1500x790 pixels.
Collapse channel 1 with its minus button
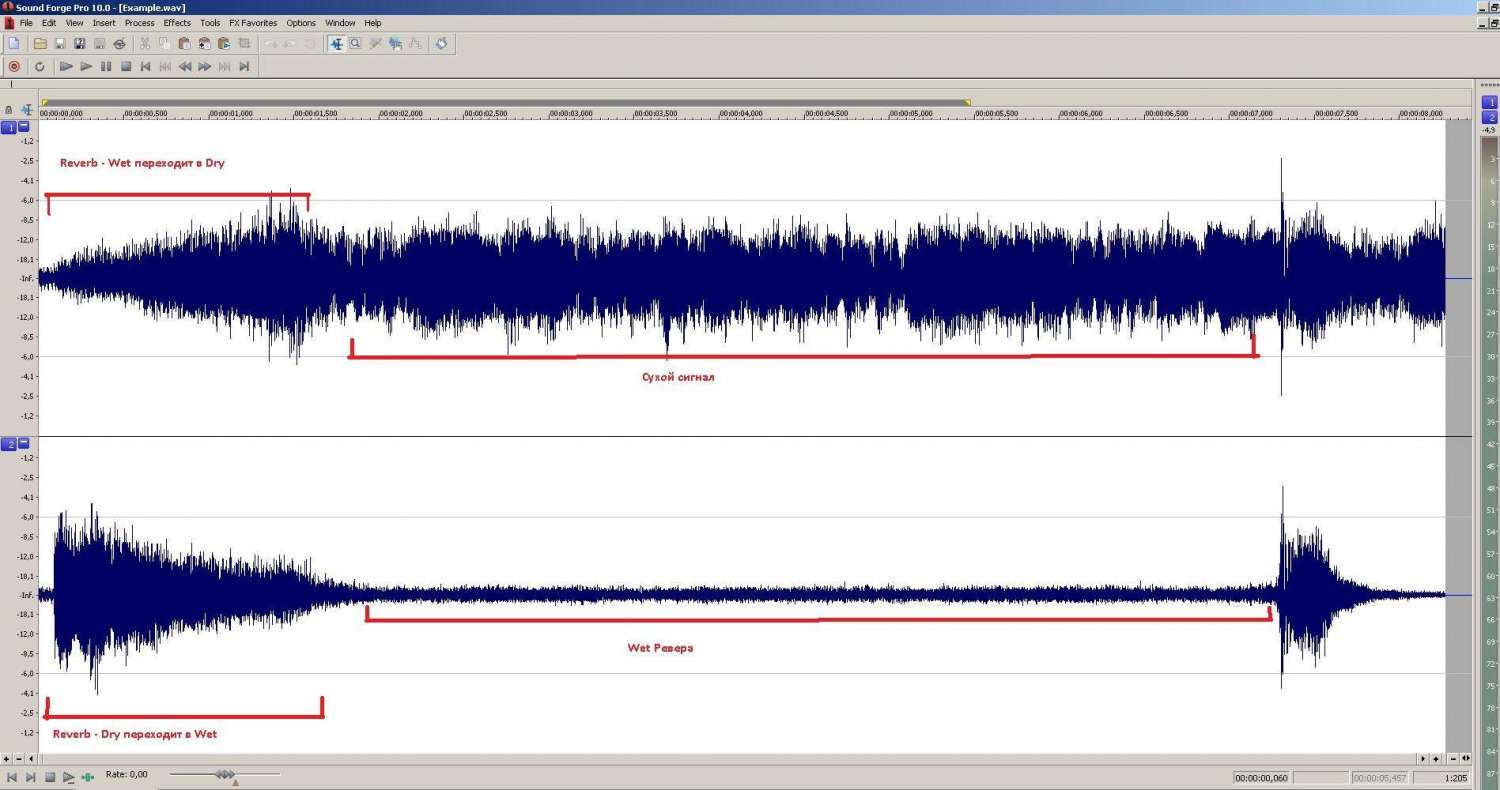(24, 127)
